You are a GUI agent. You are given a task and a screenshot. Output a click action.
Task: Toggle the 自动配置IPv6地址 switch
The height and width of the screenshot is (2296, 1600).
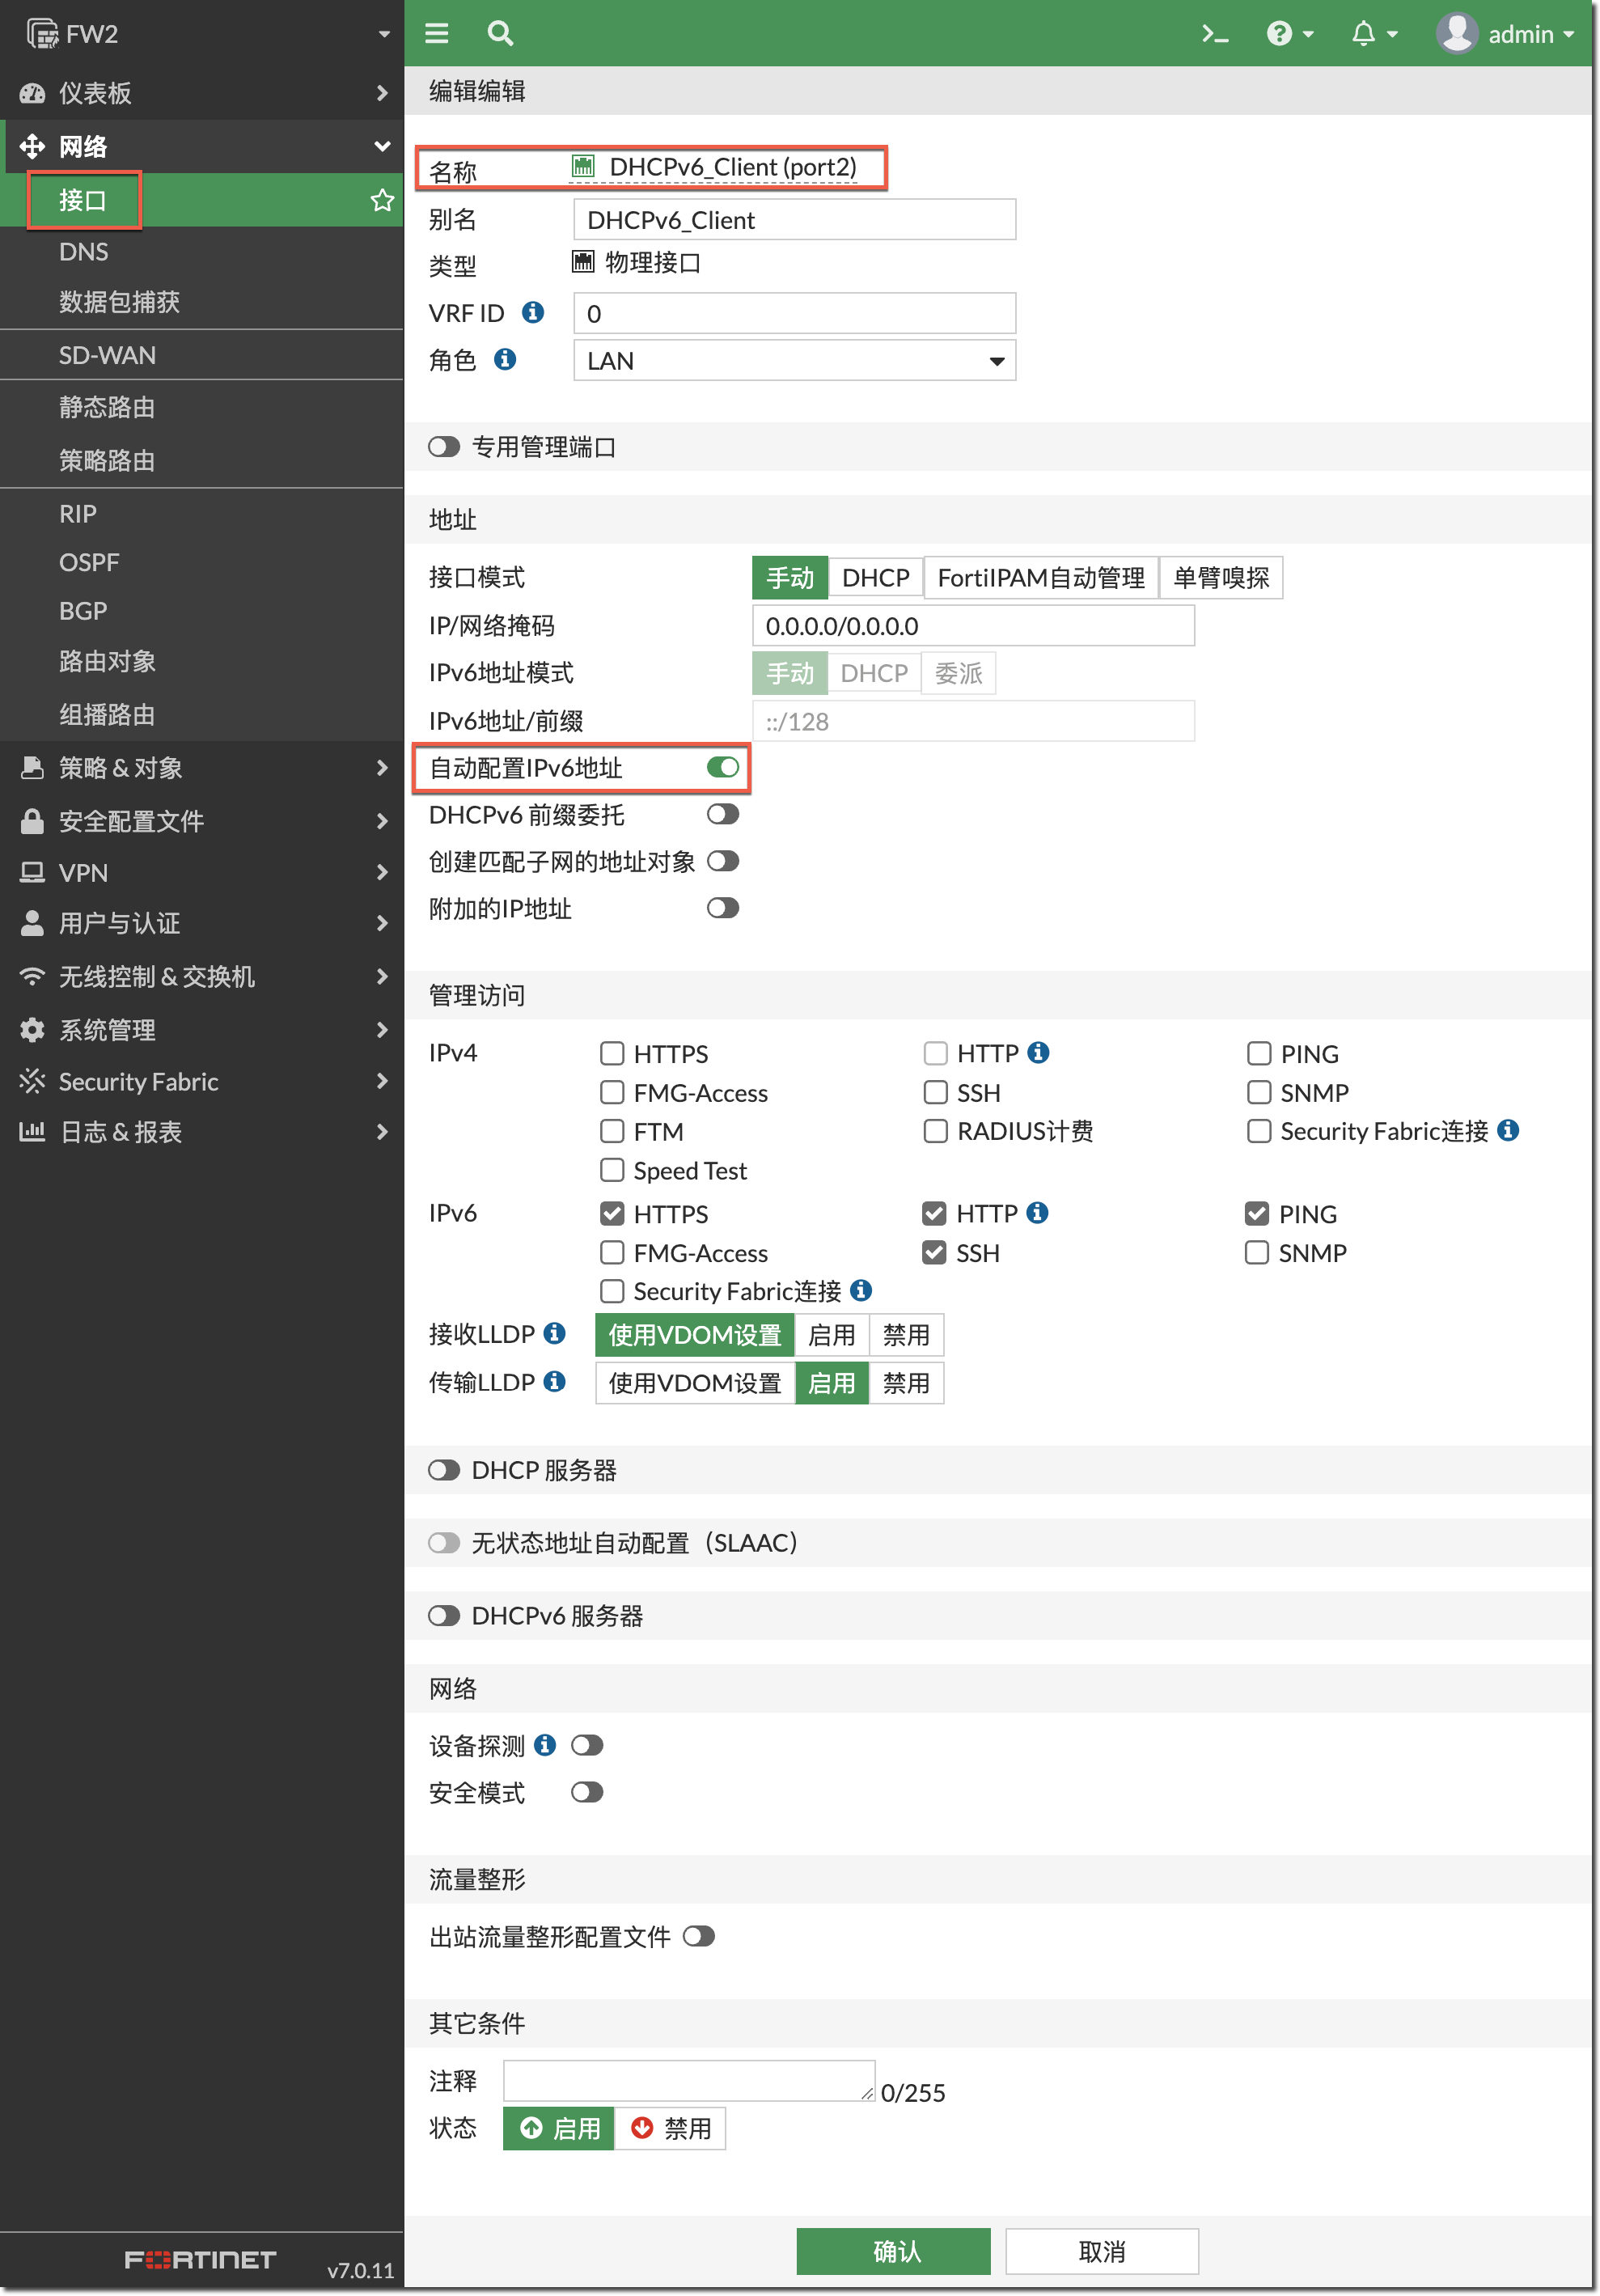pyautogui.click(x=722, y=767)
